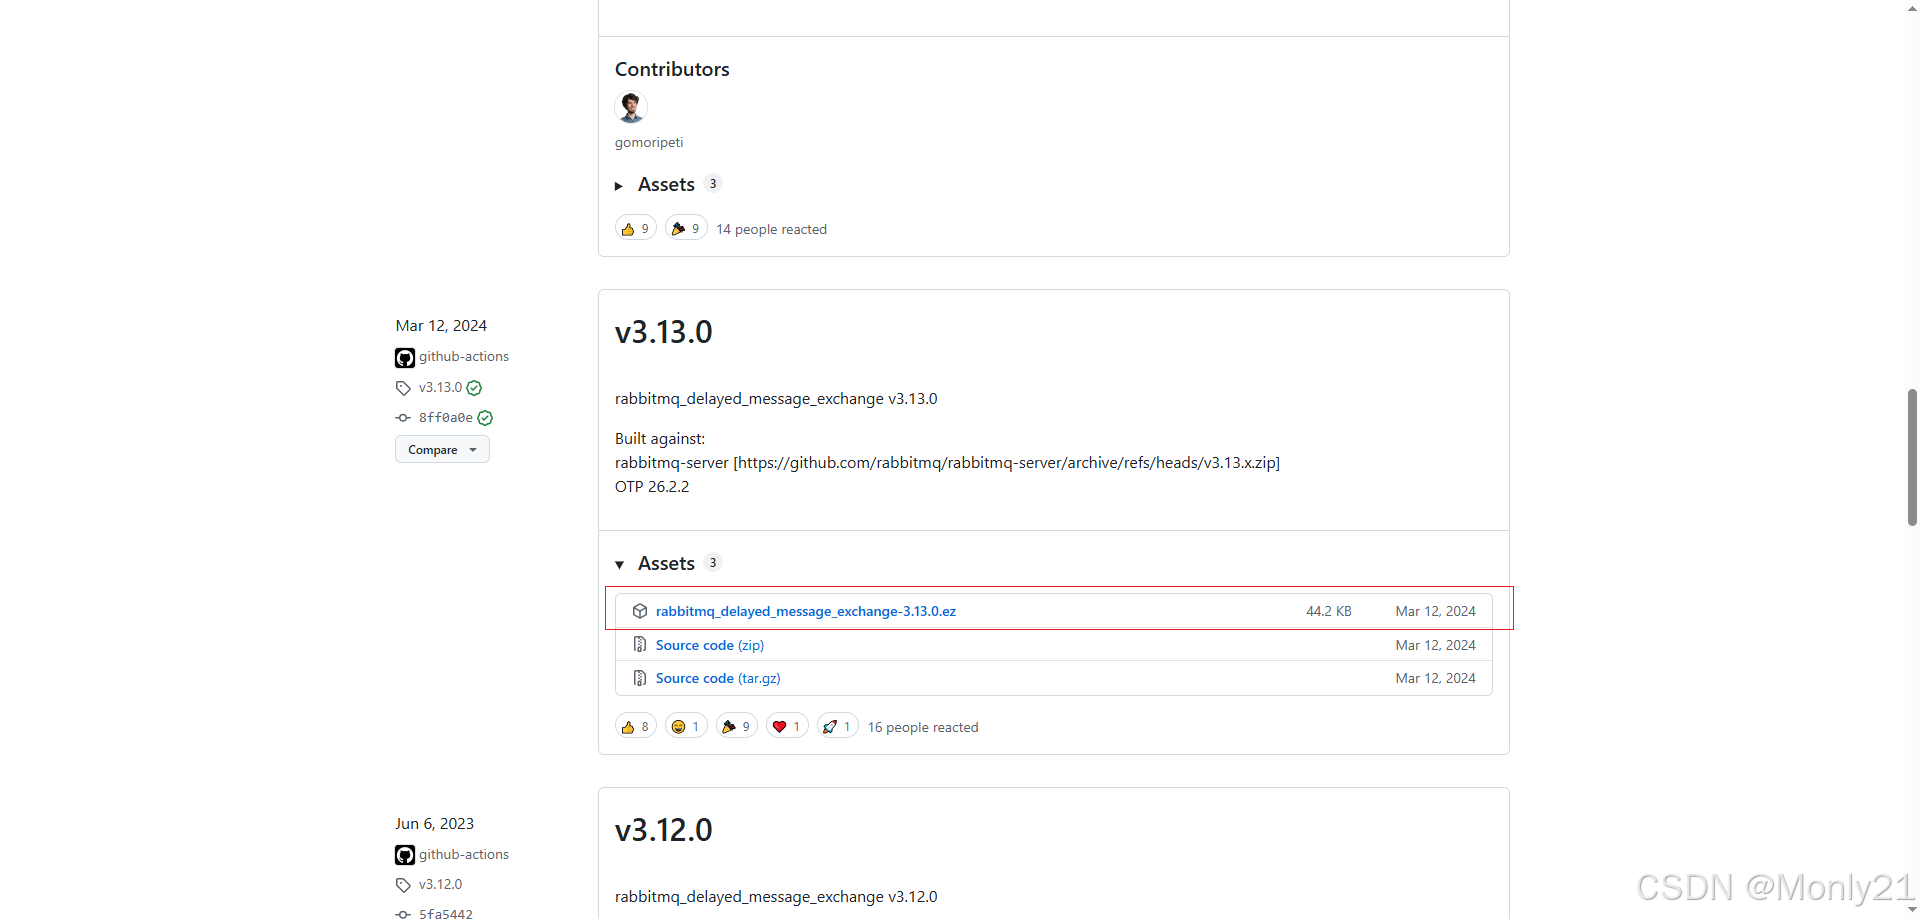The height and width of the screenshot is (919, 1920).
Task: Click the assets count badge '3' in v3.13.0
Action: pos(713,563)
